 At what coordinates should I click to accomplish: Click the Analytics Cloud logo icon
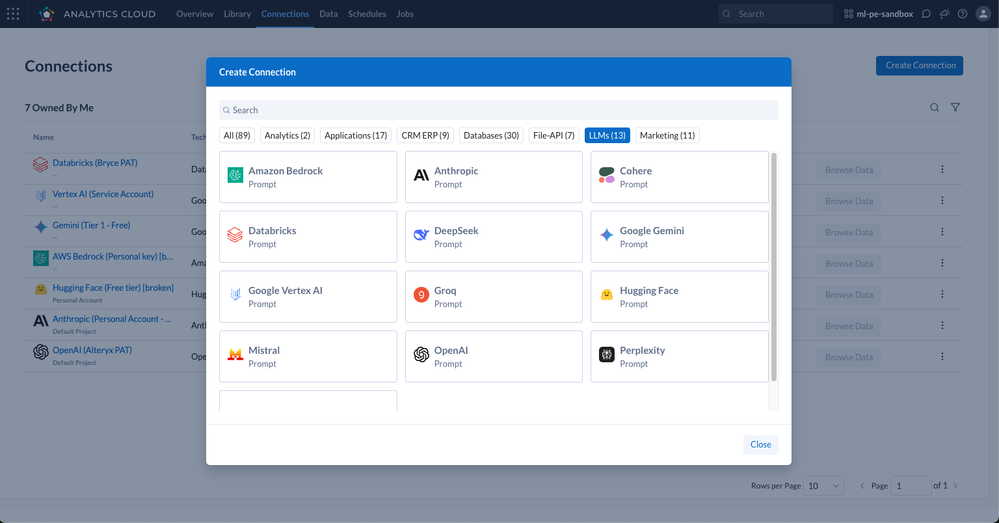47,13
